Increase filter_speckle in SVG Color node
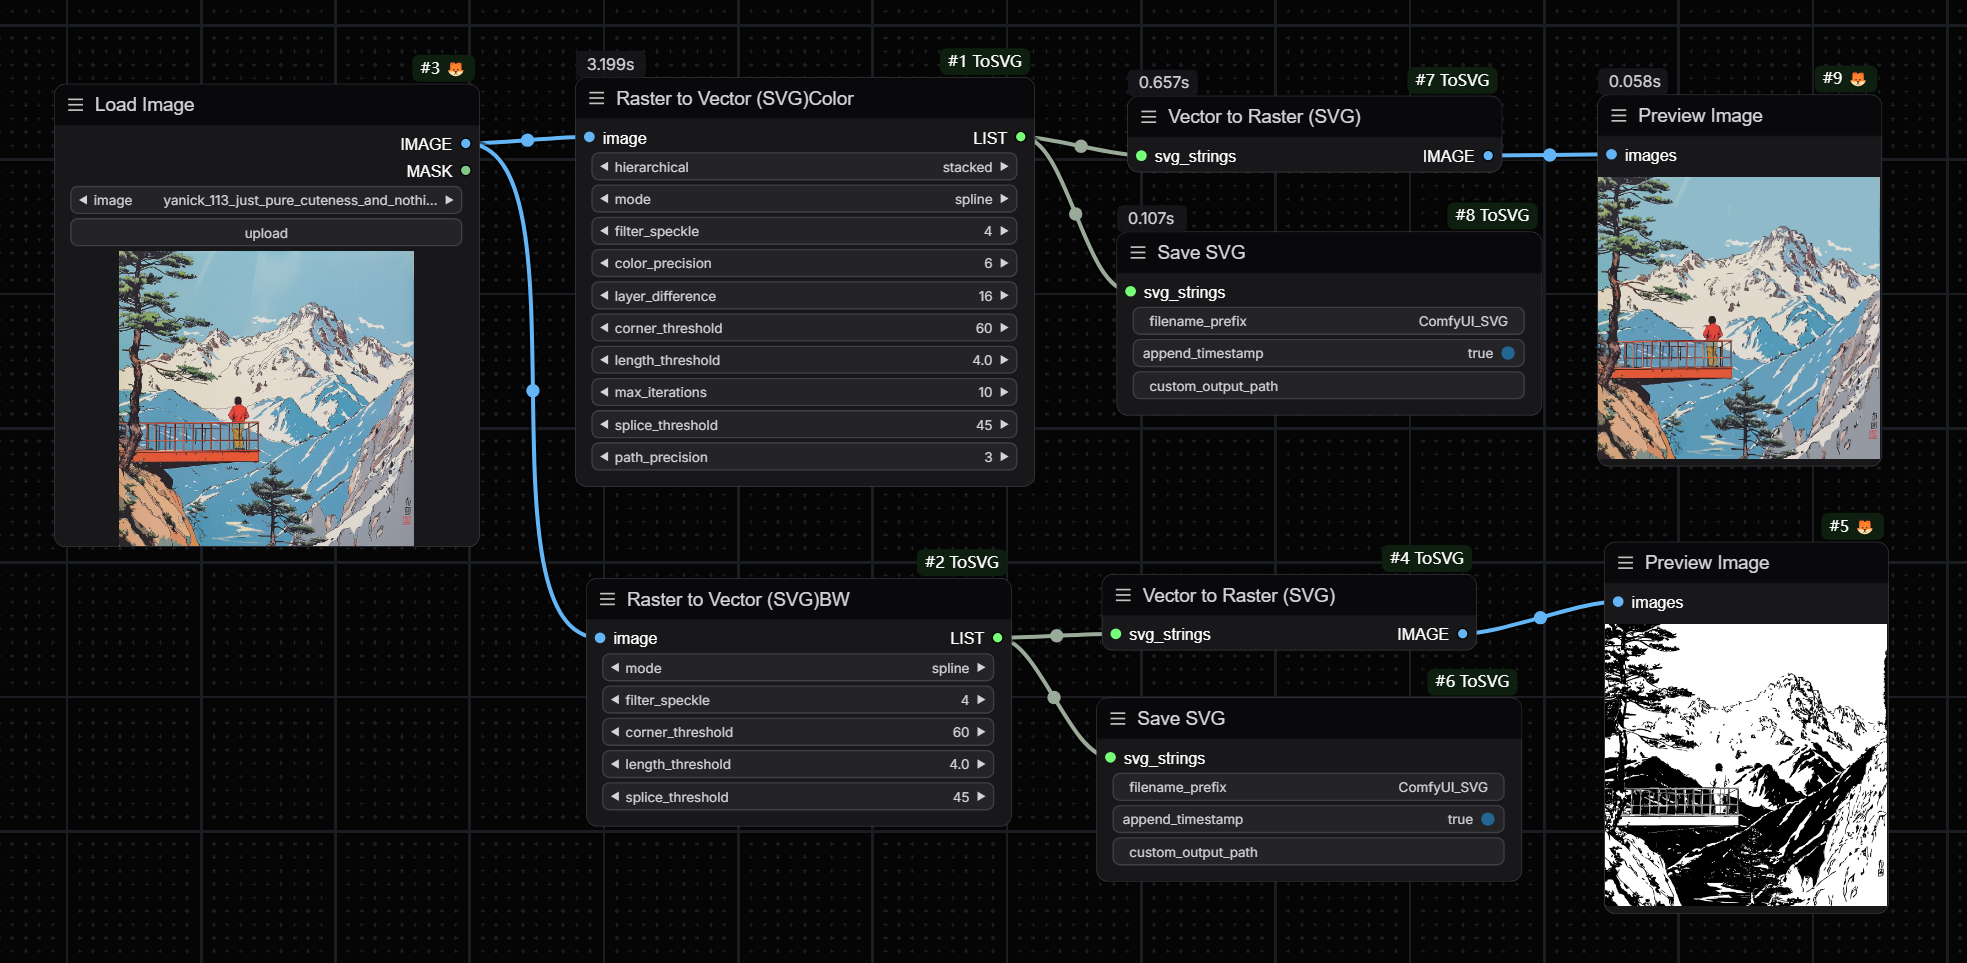 click(1004, 231)
